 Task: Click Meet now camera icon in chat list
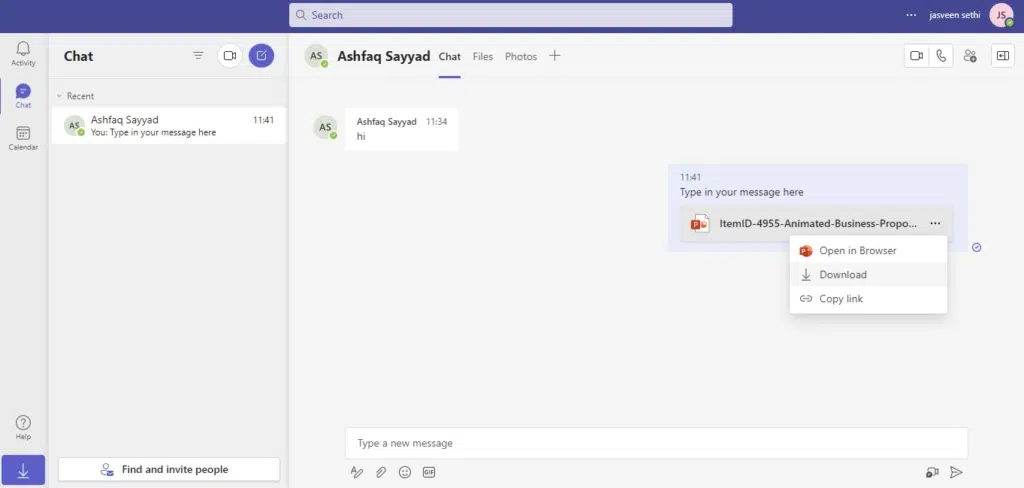tap(230, 56)
